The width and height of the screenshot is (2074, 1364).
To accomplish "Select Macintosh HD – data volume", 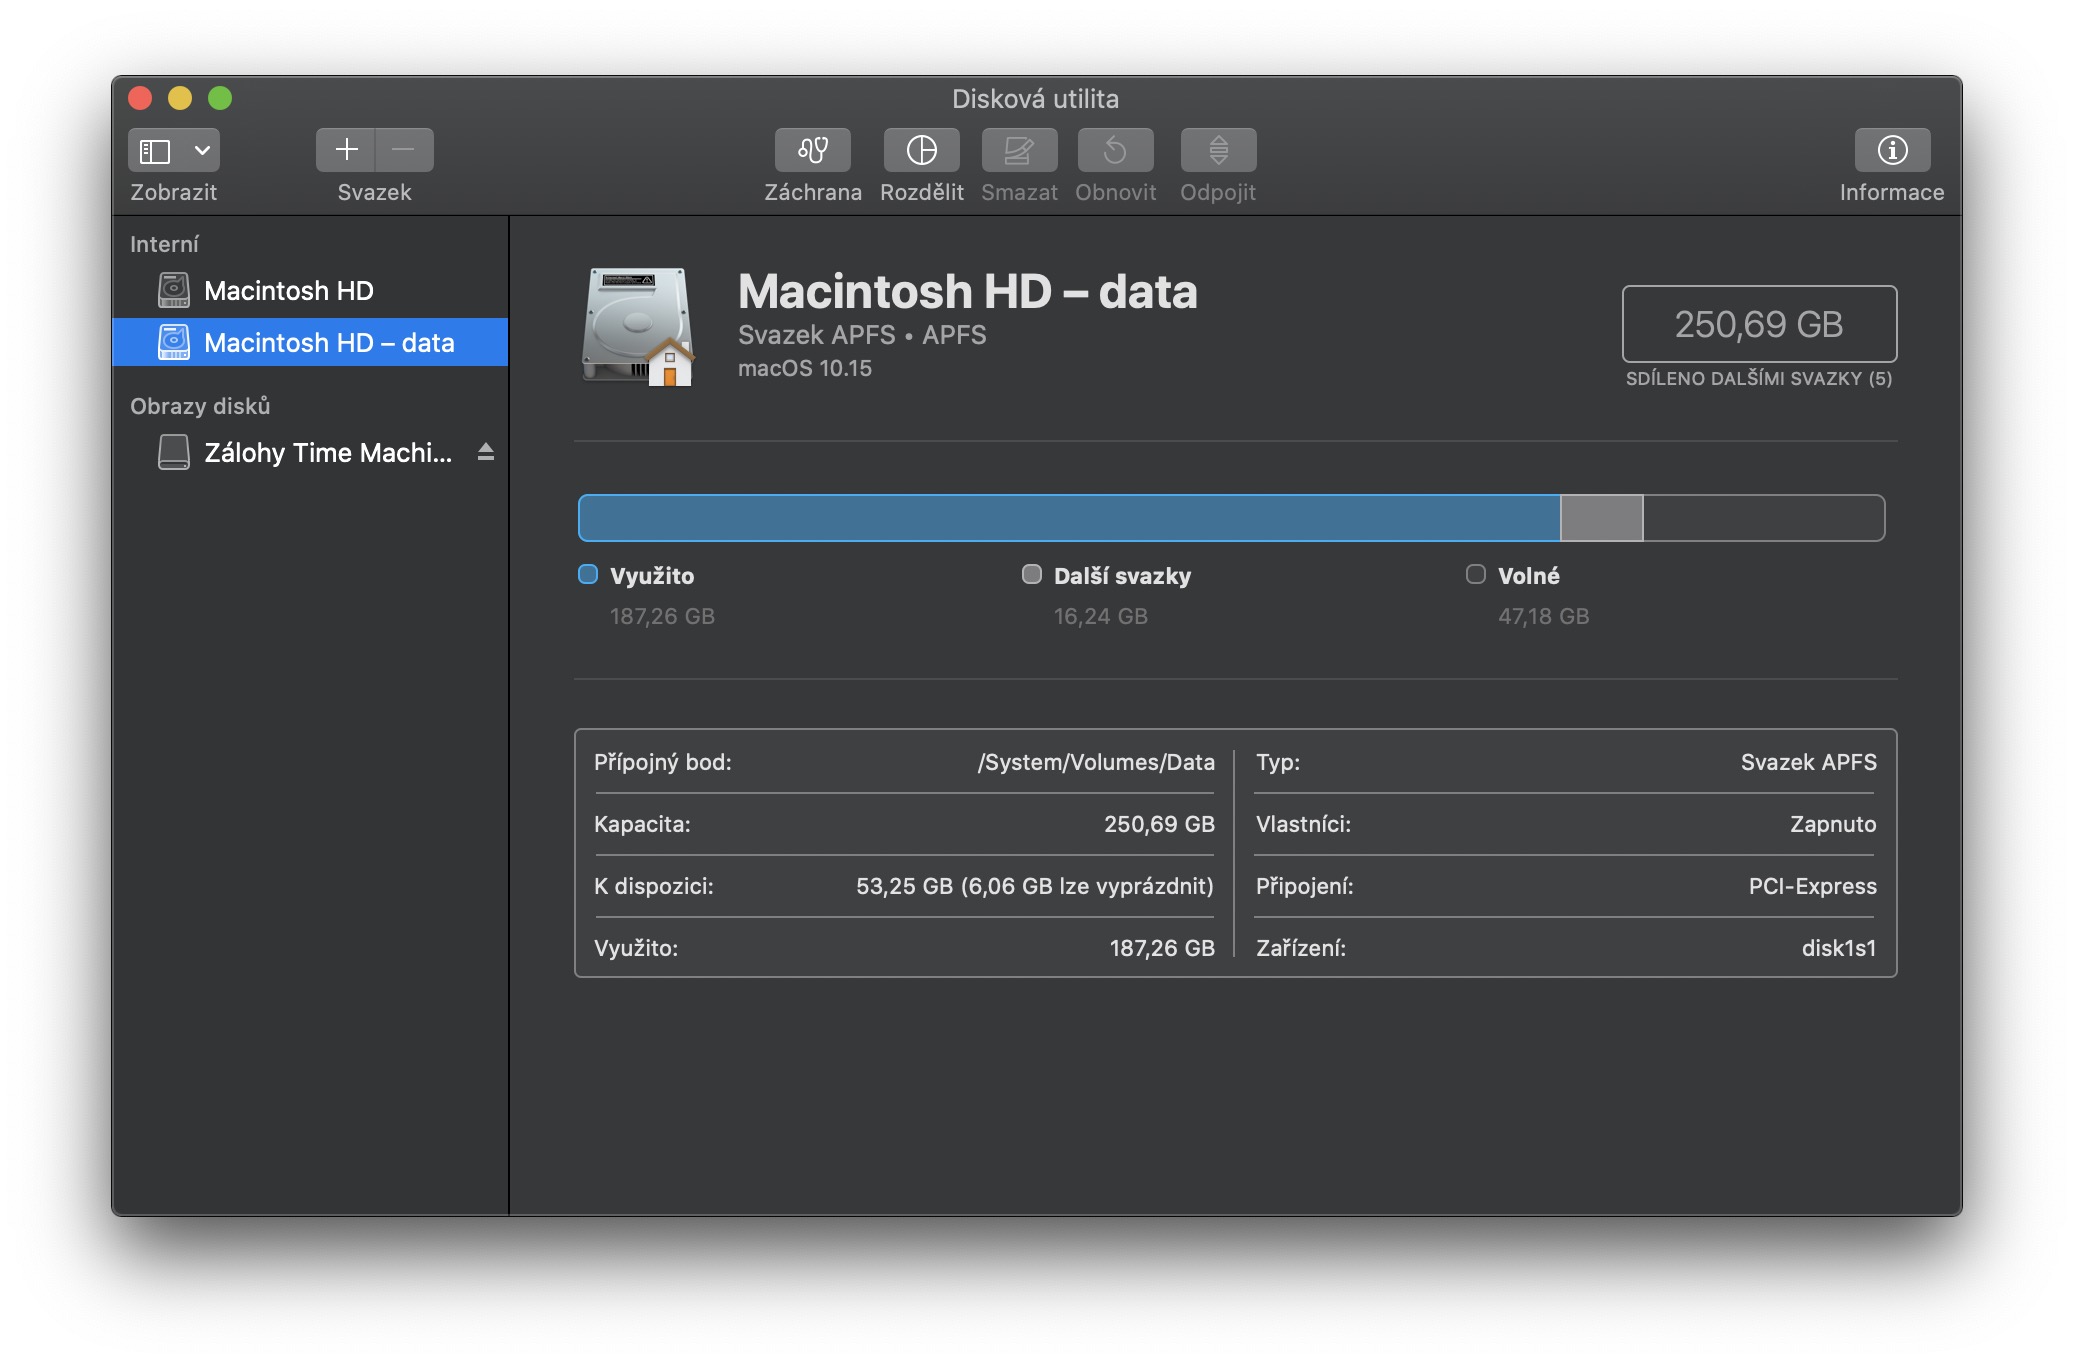I will [x=328, y=343].
